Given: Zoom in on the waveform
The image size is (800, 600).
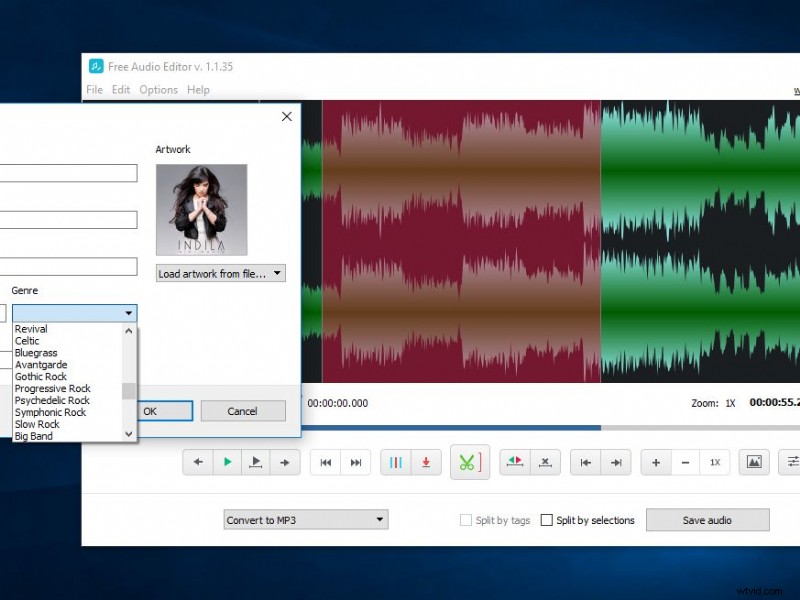Looking at the screenshot, I should click(x=655, y=462).
